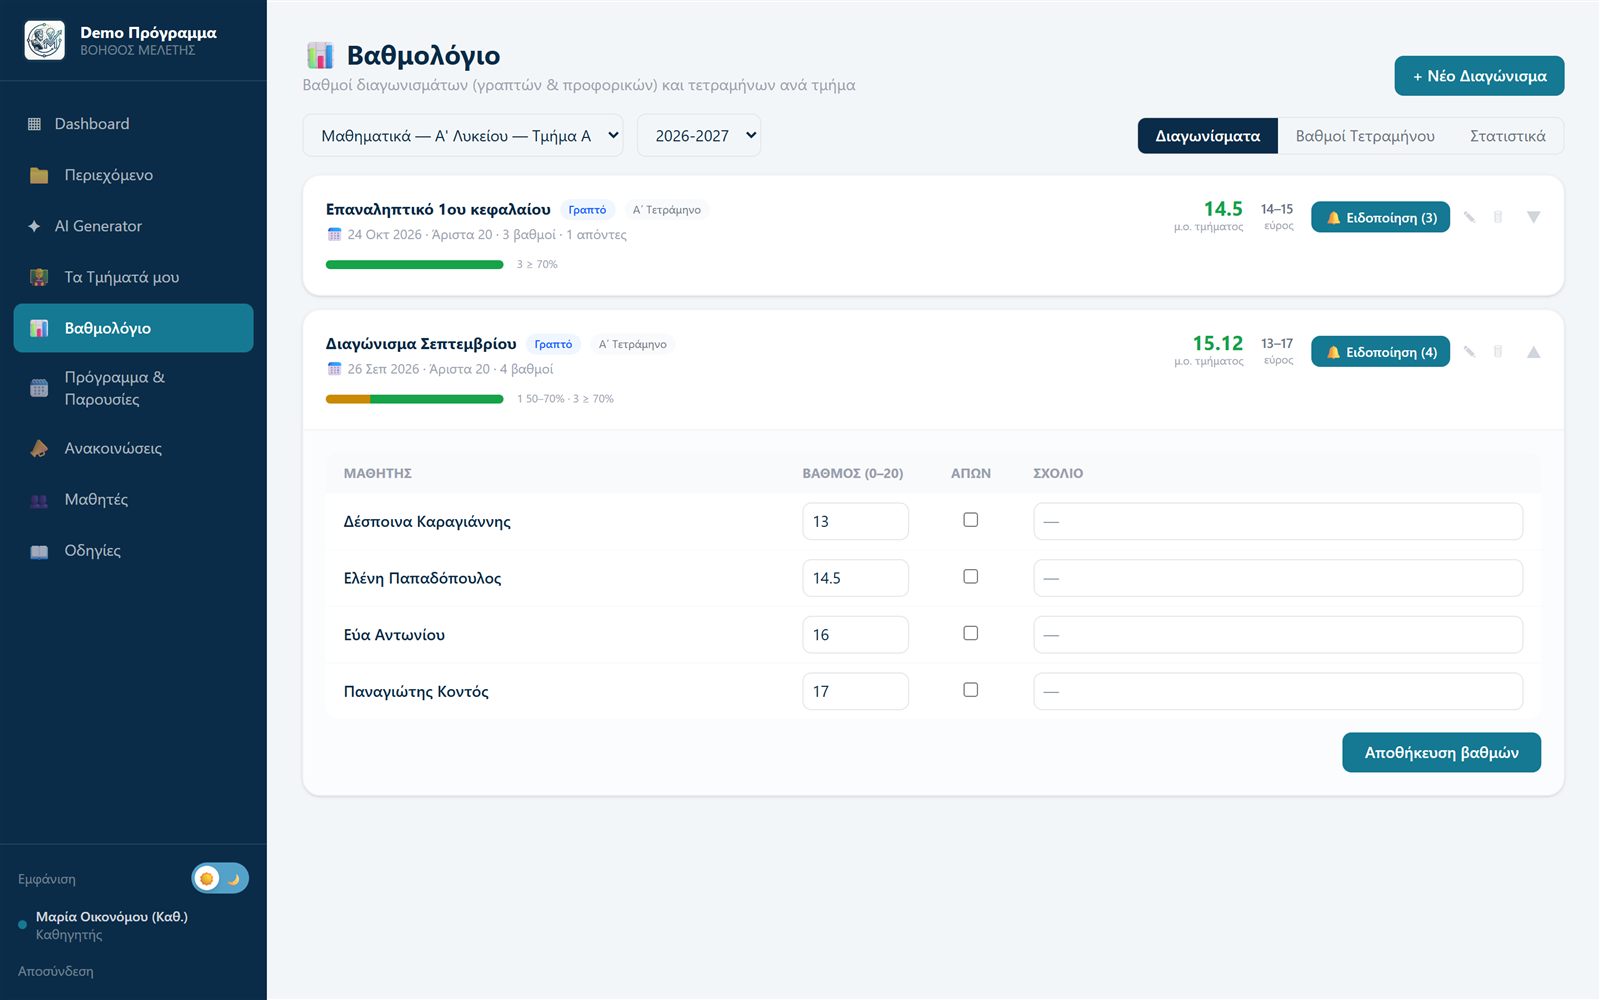Open the 2026-2027 school year dropdown

point(699,136)
